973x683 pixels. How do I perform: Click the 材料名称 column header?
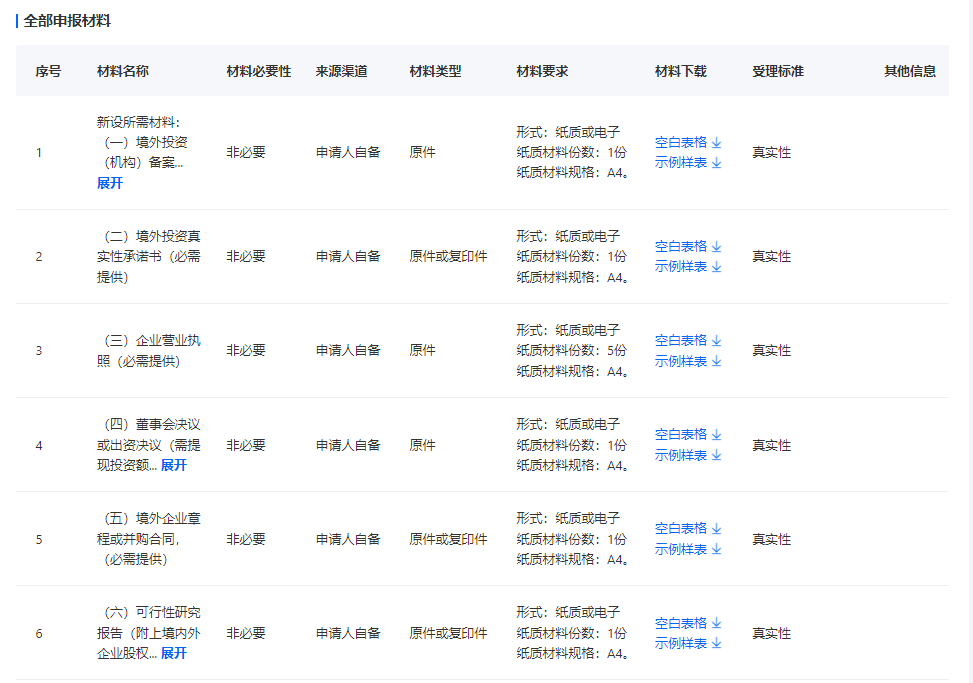(x=123, y=71)
